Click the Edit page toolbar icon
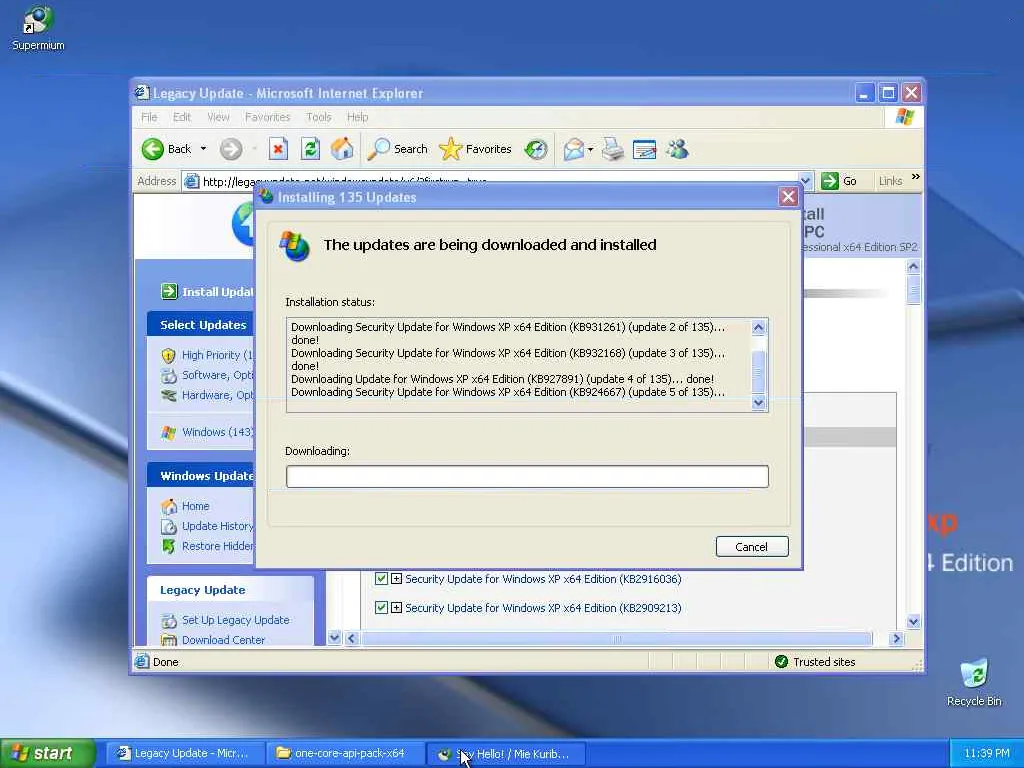The height and width of the screenshot is (768, 1024). [x=645, y=150]
